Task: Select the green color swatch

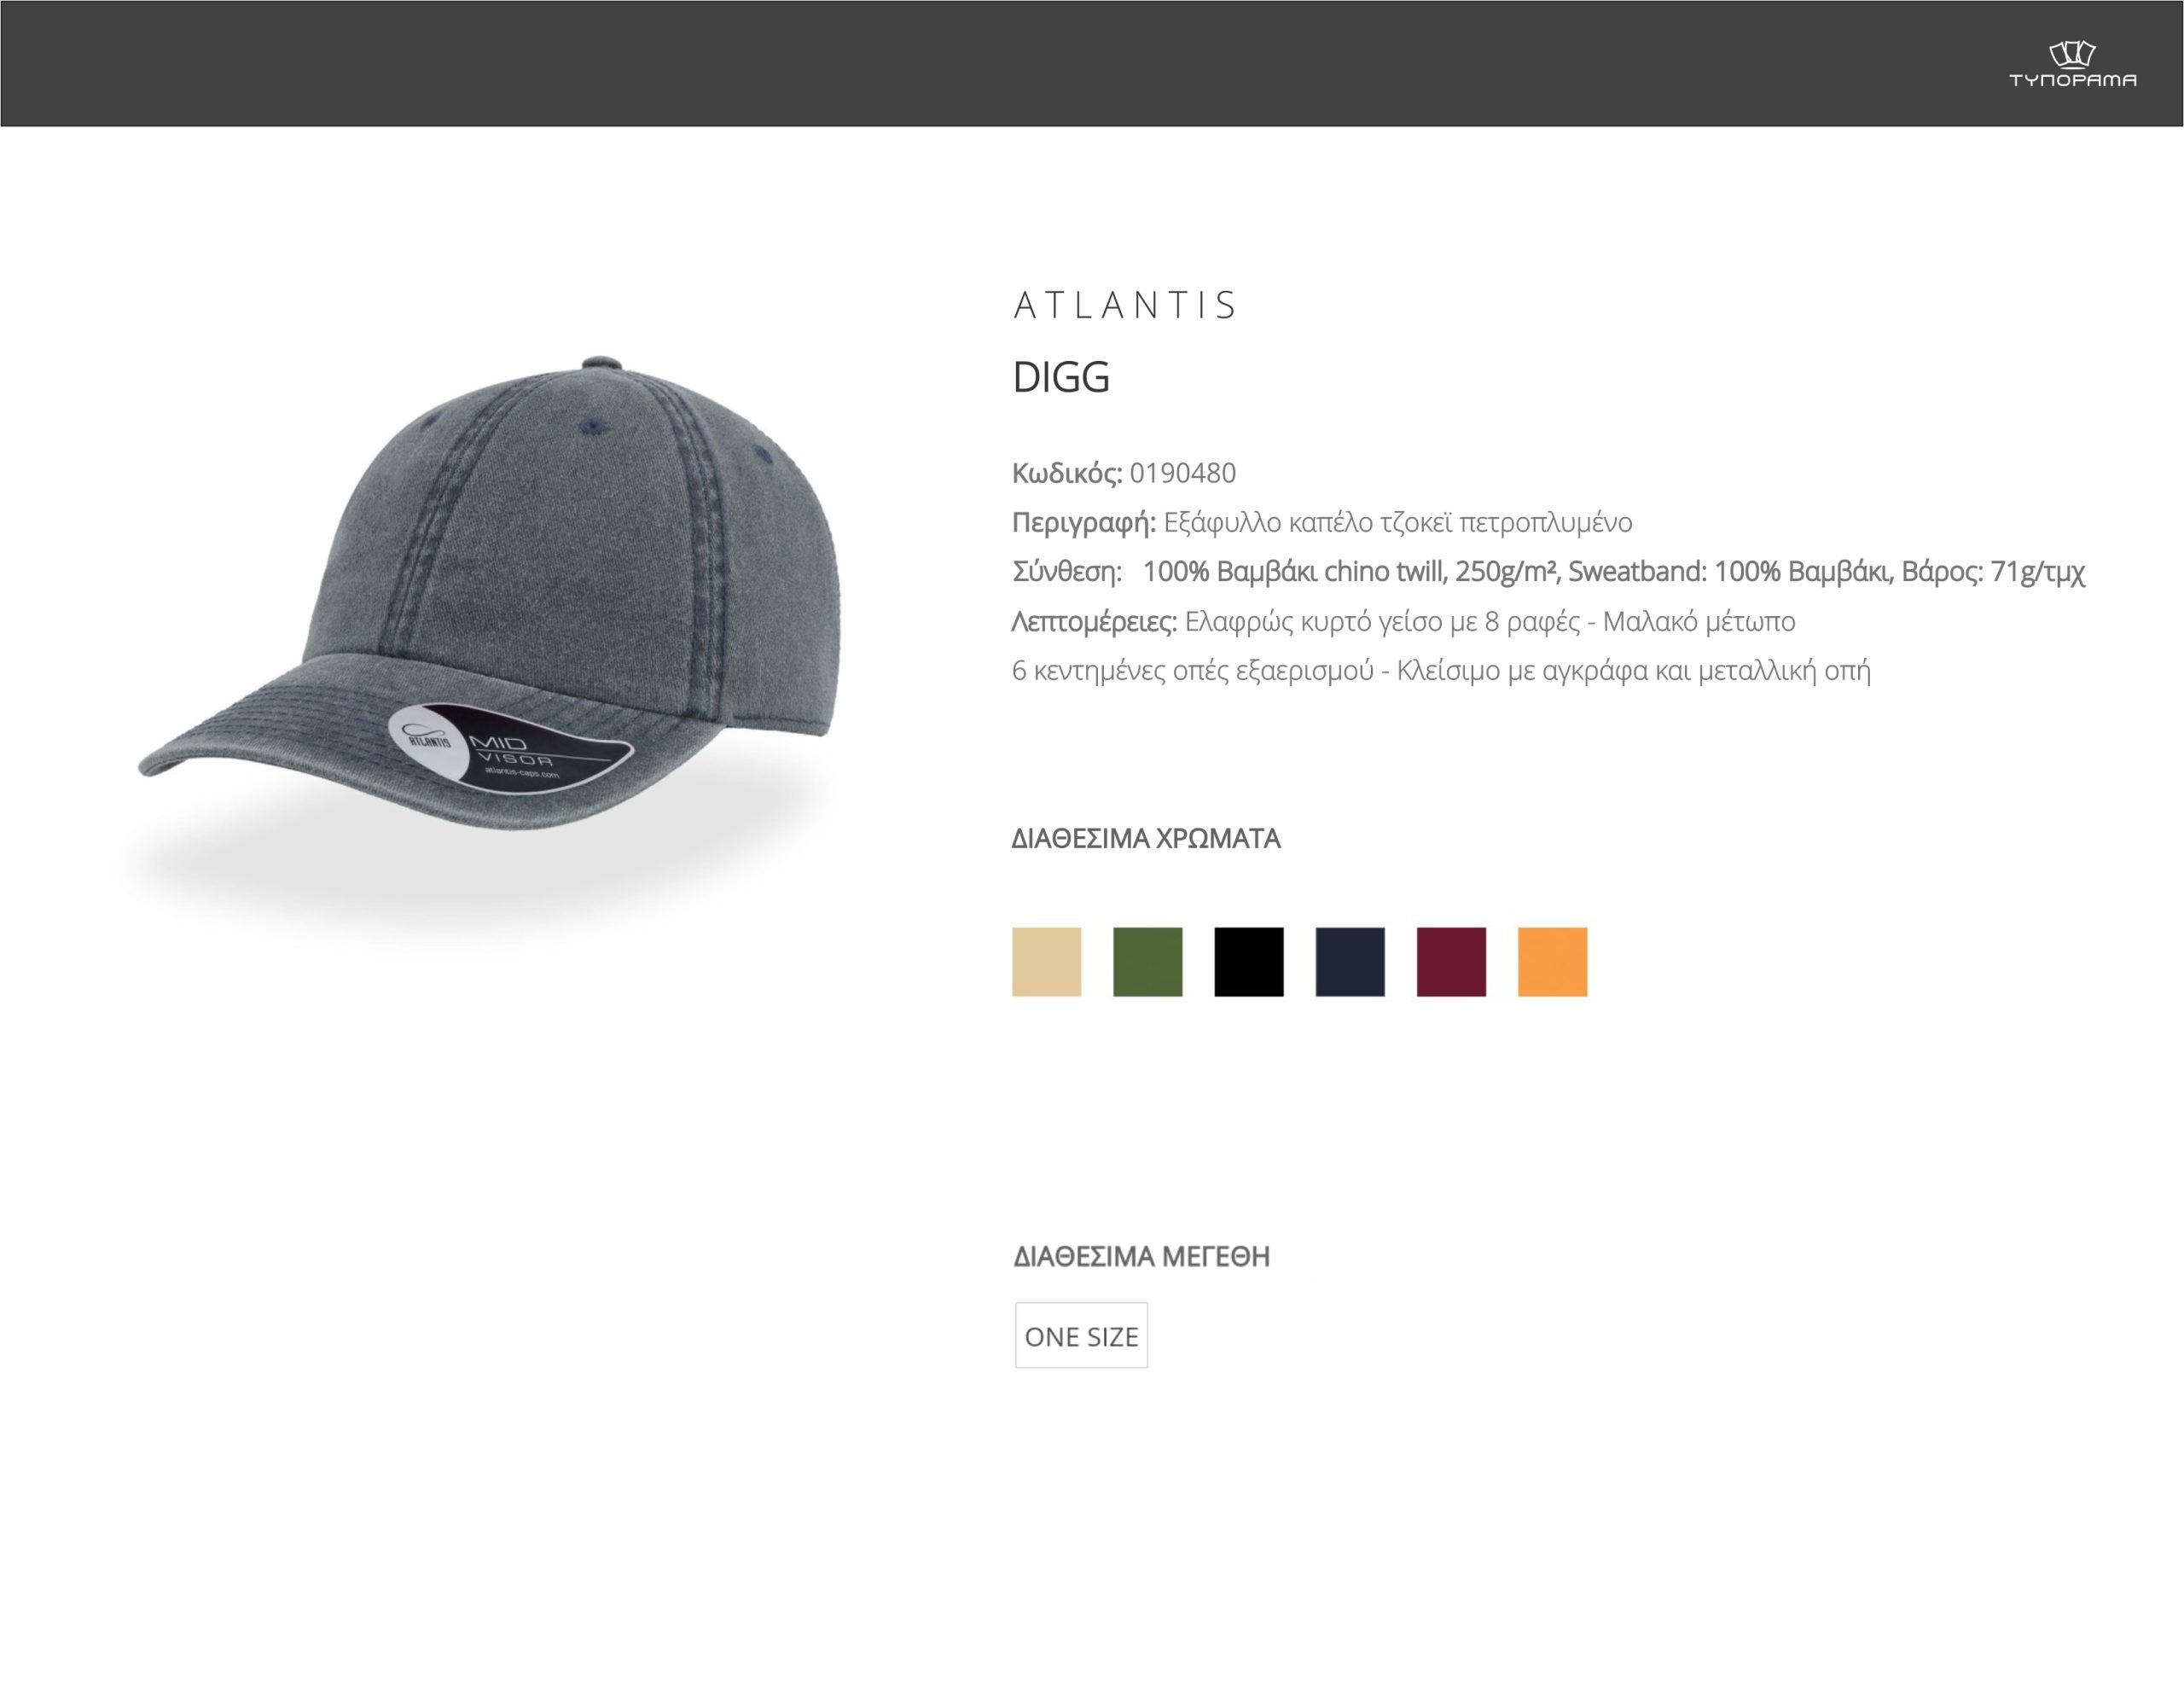Action: 1148,962
